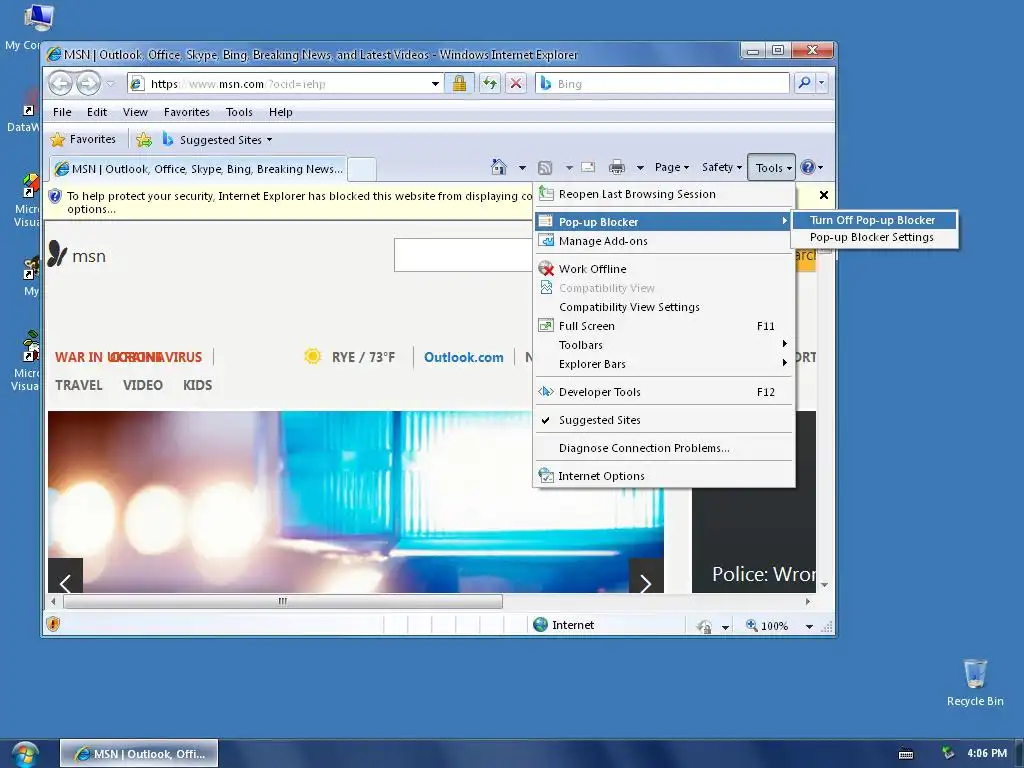
Task: Open the Print dropdown arrow
Action: tap(641, 168)
